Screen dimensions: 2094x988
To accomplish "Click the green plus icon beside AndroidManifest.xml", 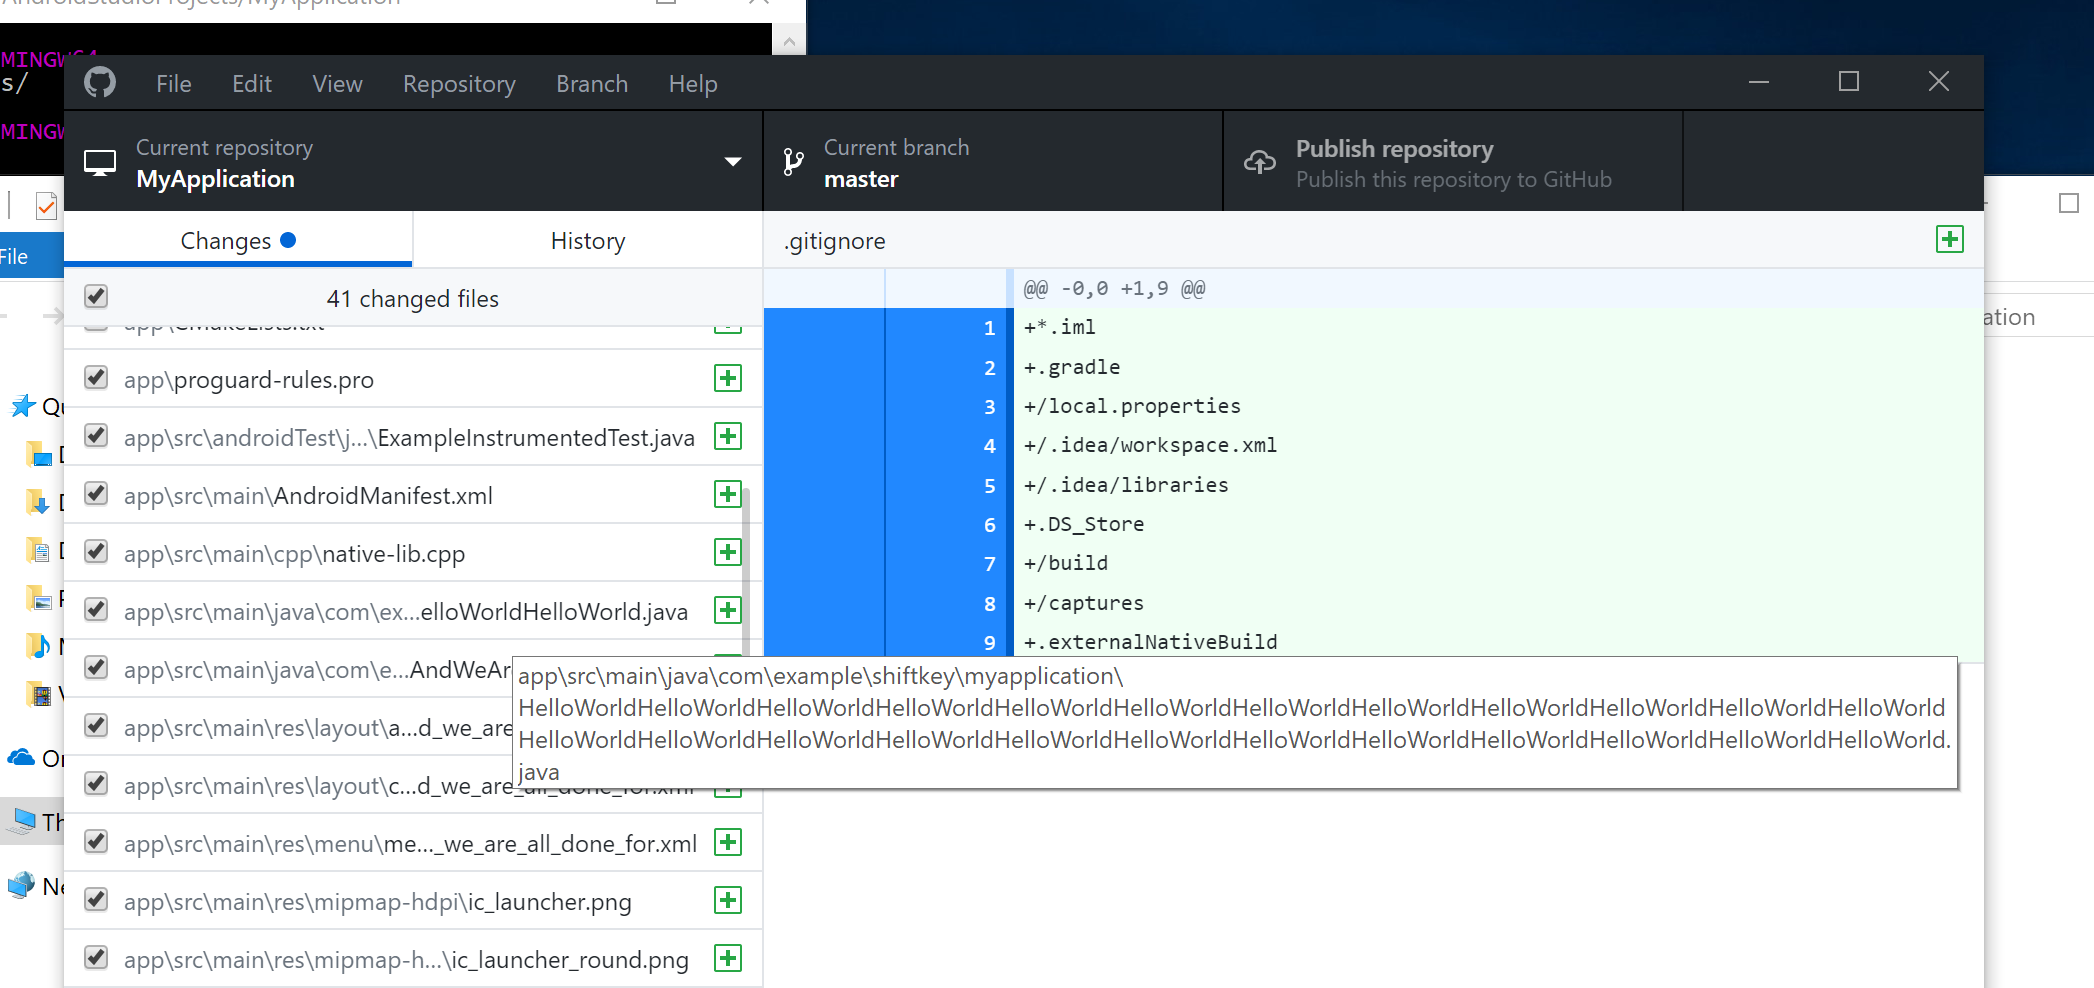I will point(728,494).
